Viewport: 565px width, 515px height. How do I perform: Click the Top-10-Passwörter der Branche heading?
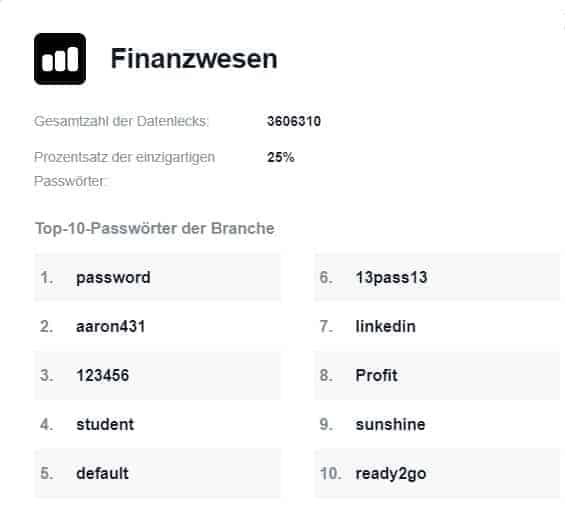click(155, 228)
